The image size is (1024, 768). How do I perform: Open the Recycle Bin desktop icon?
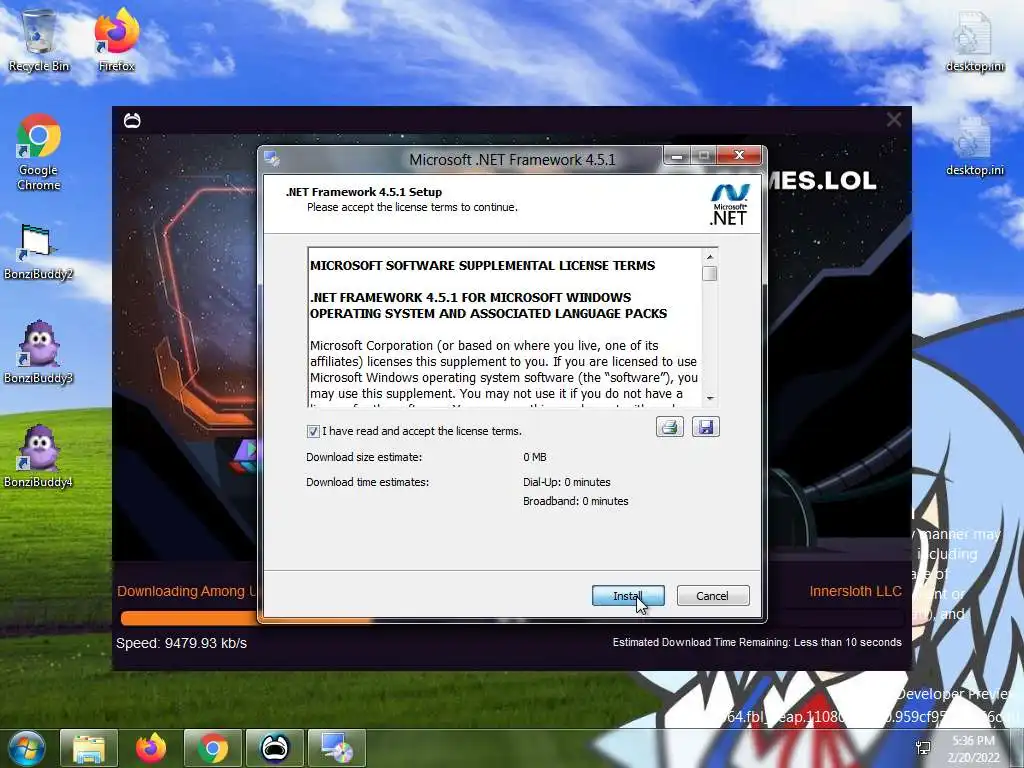[39, 40]
